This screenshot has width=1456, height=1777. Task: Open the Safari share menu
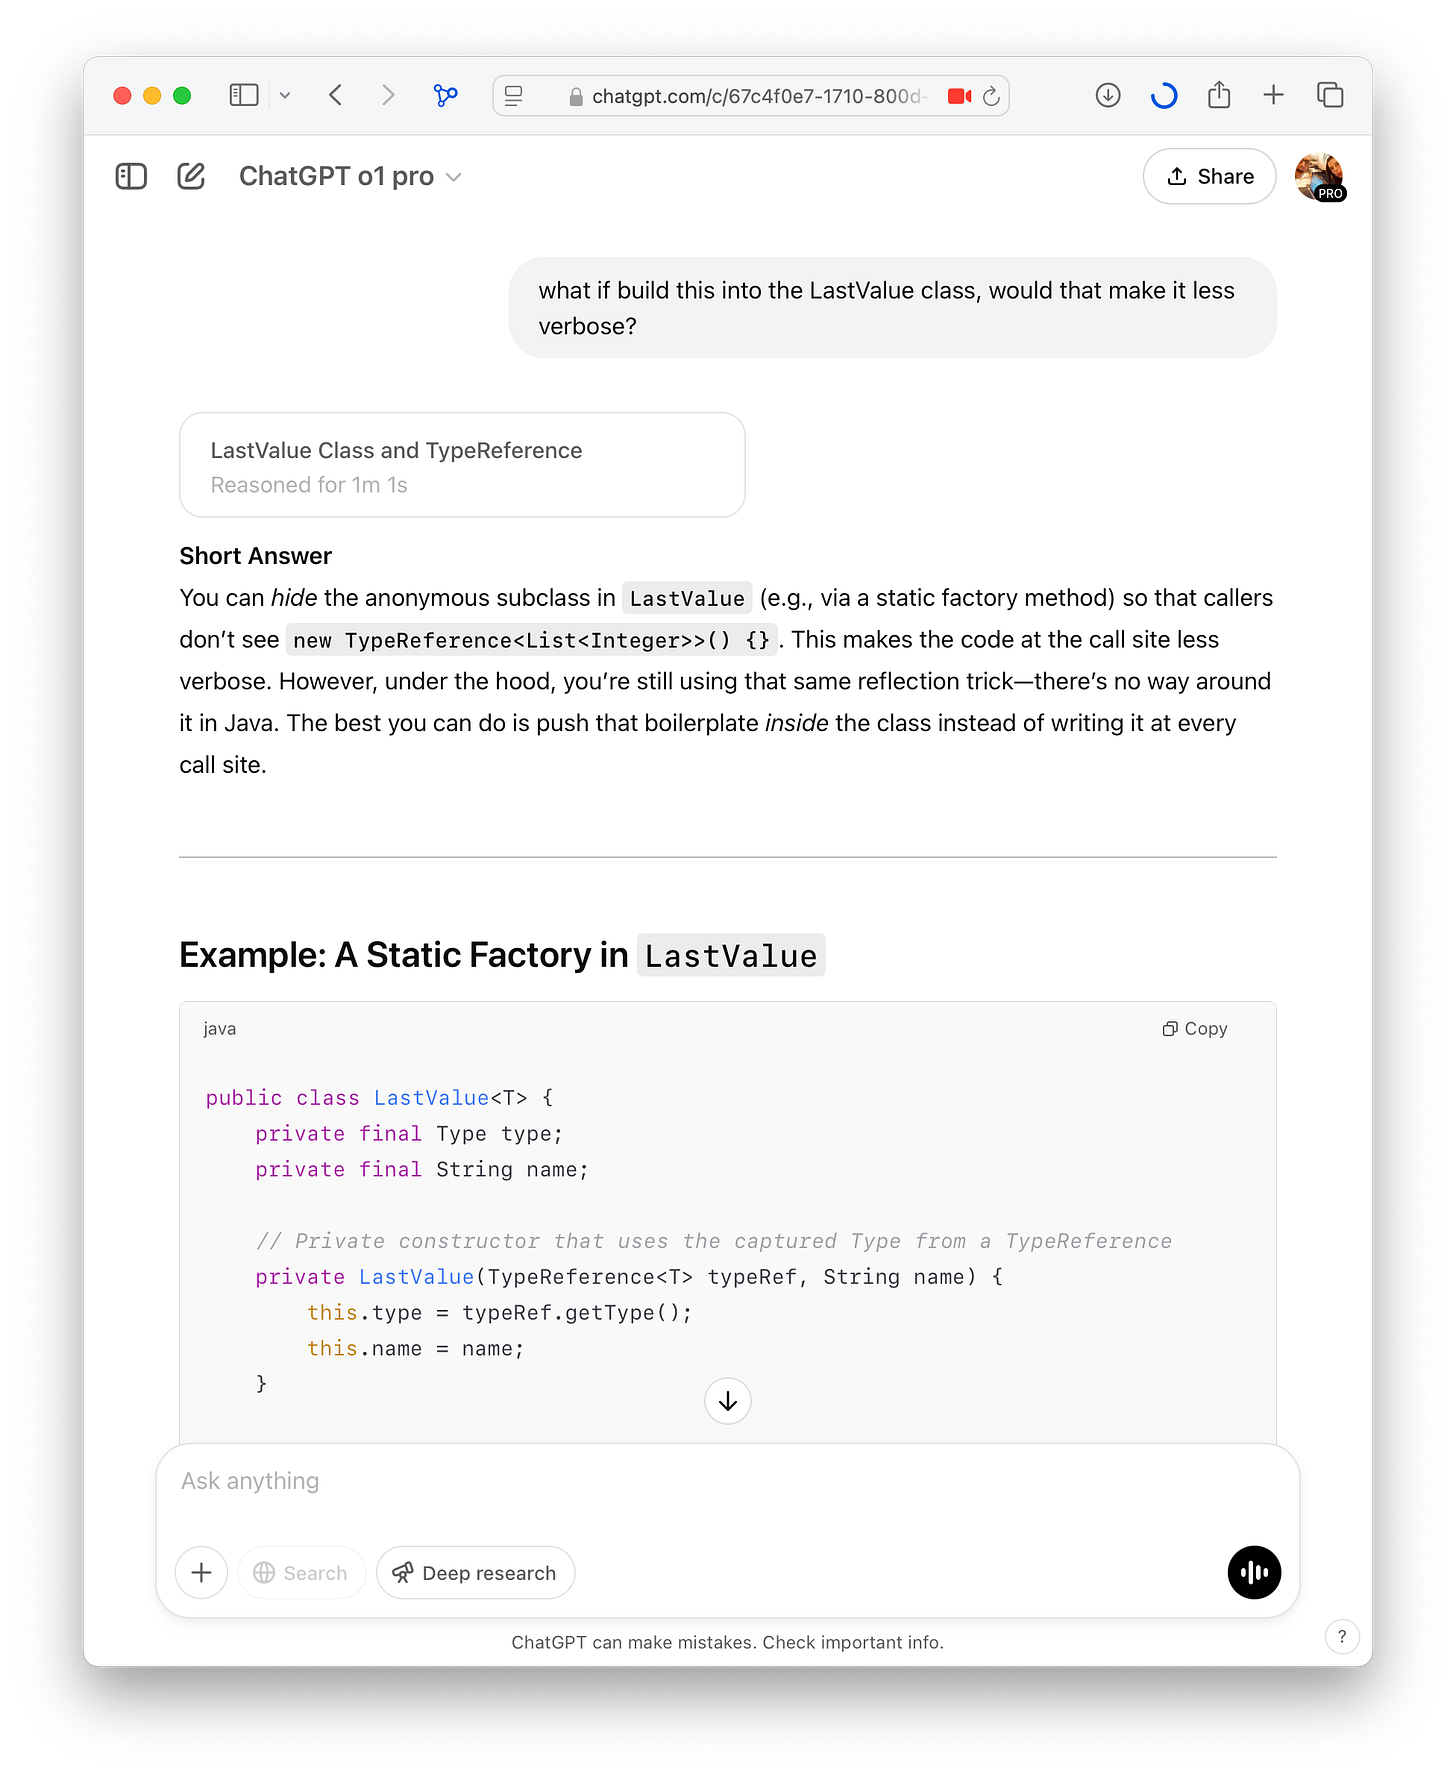coord(1219,95)
